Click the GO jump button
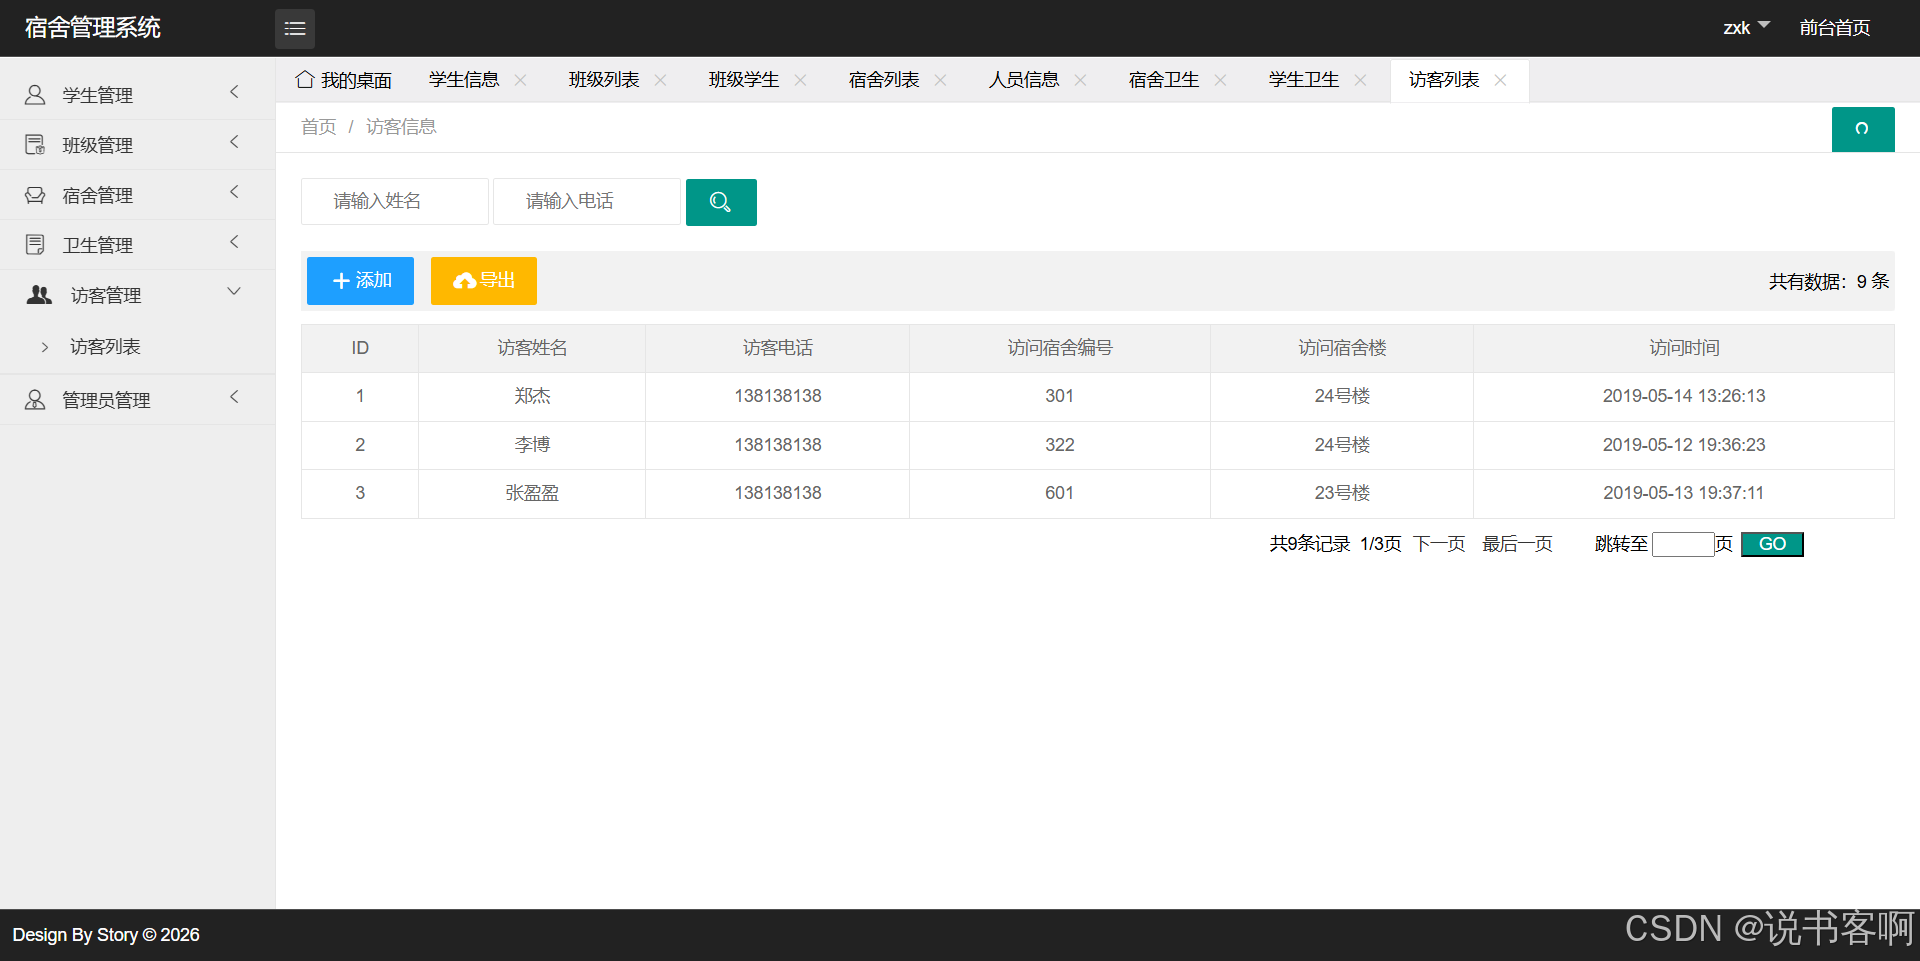The width and height of the screenshot is (1920, 961). [x=1772, y=544]
